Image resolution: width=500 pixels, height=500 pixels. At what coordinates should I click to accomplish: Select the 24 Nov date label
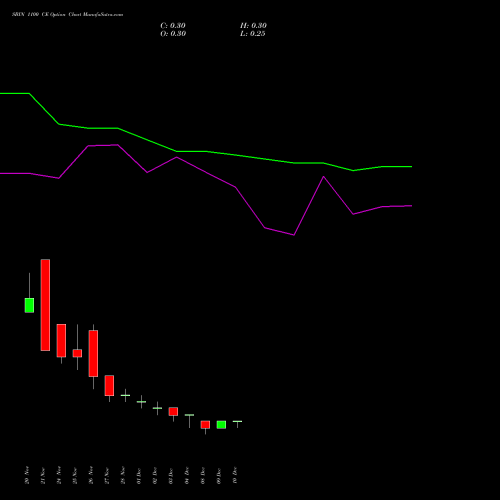click(59, 475)
